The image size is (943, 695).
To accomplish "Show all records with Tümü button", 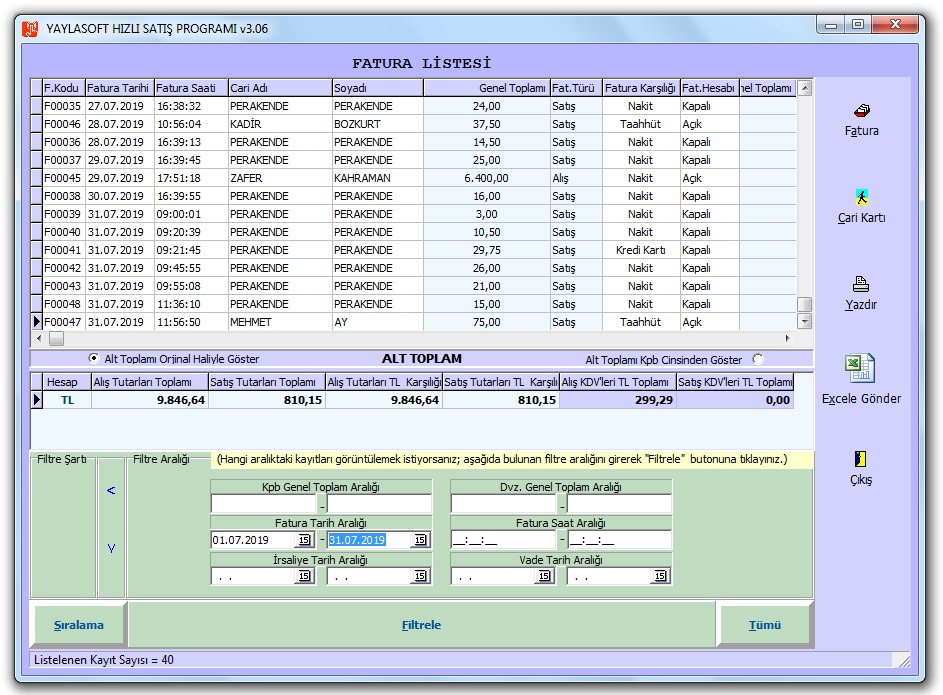I will tap(764, 625).
